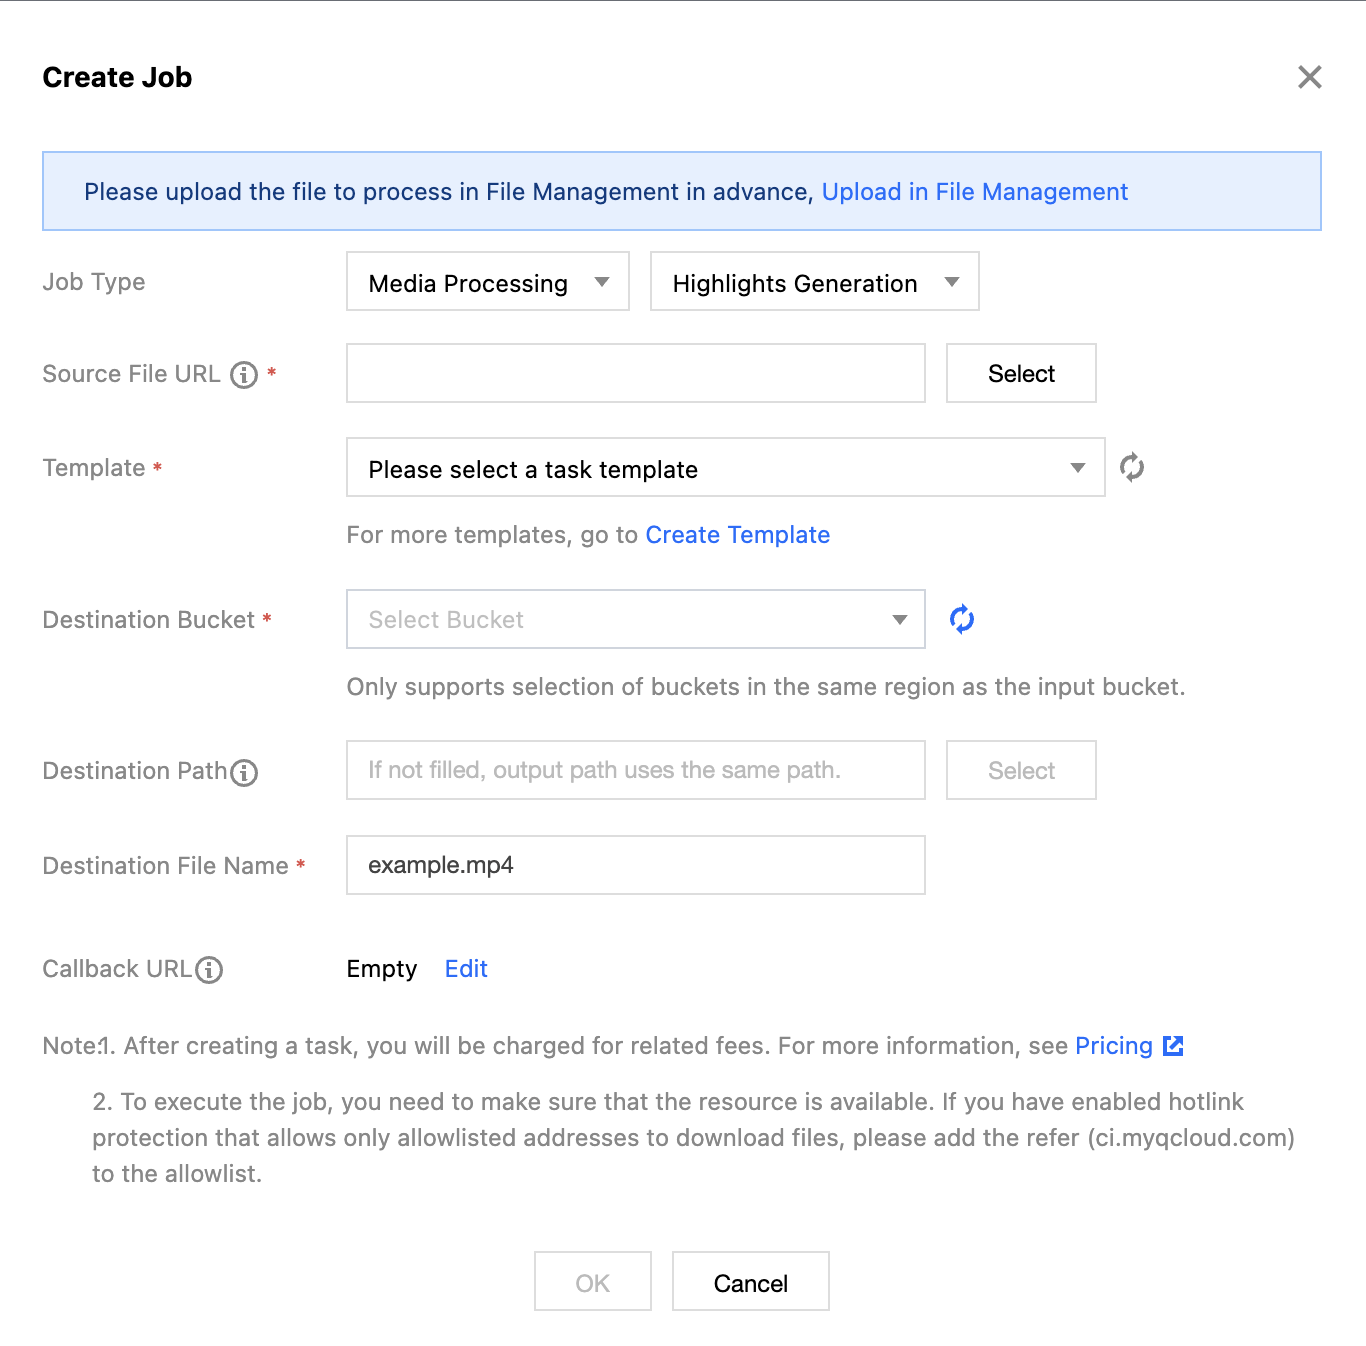Screen dimensions: 1366x1346
Task: Click the Destination Path input field
Action: point(635,771)
